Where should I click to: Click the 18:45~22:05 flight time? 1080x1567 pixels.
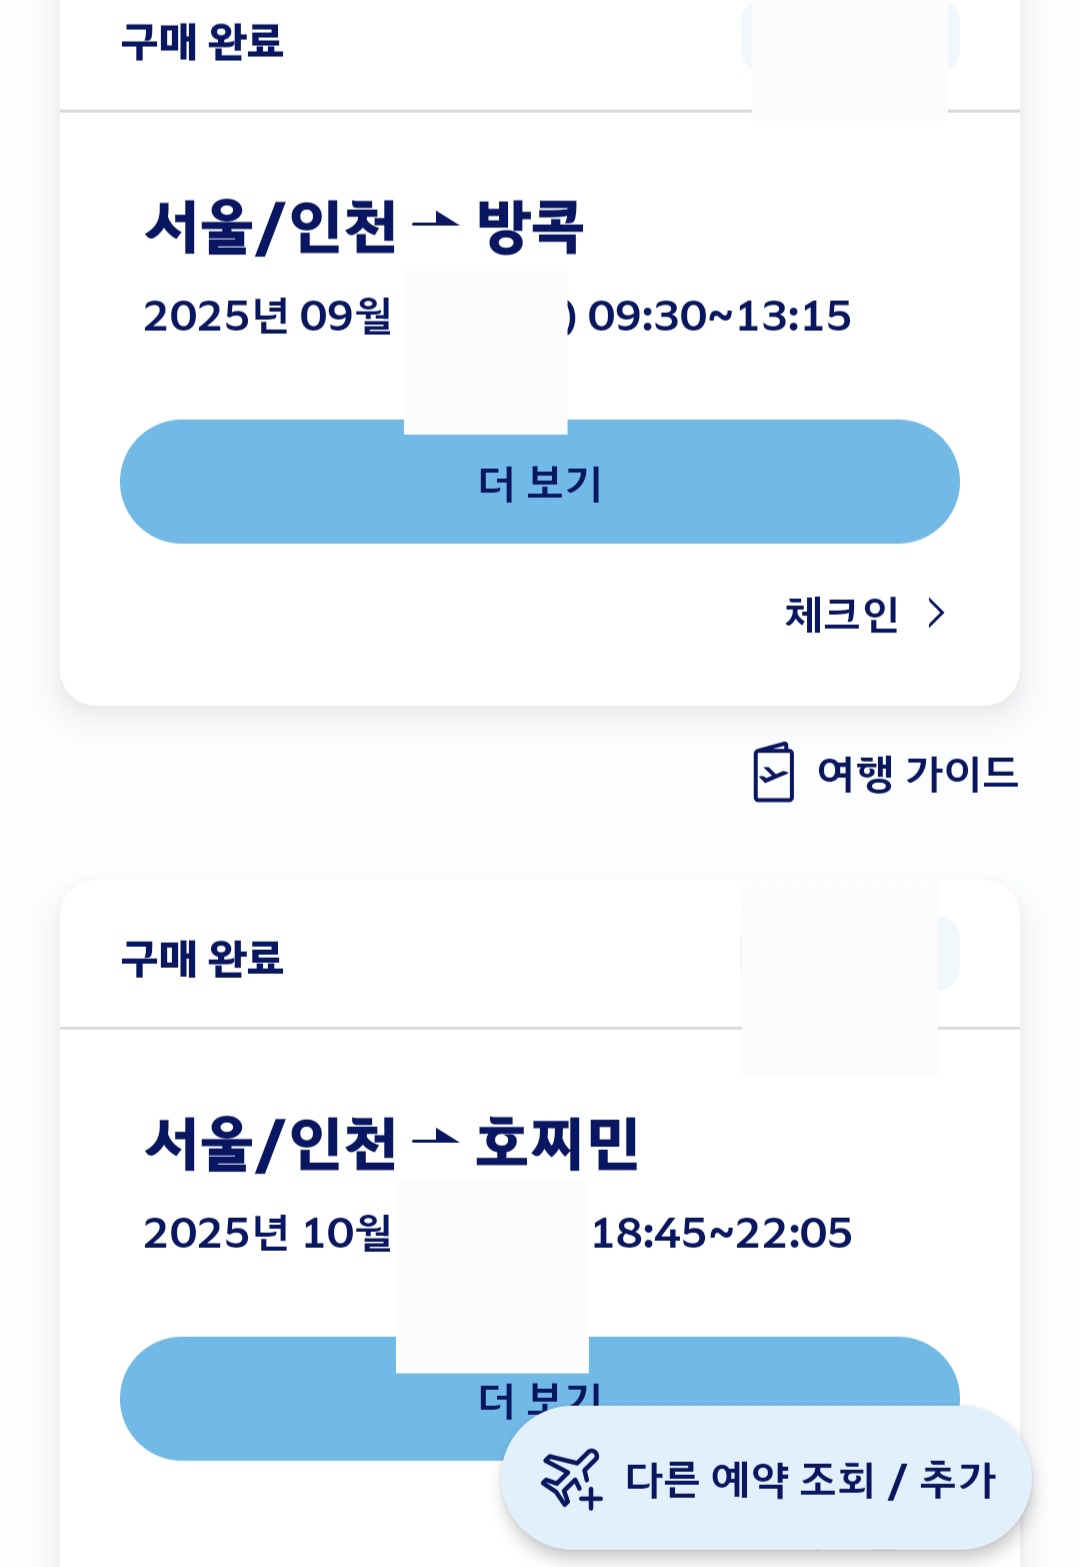(x=721, y=1233)
